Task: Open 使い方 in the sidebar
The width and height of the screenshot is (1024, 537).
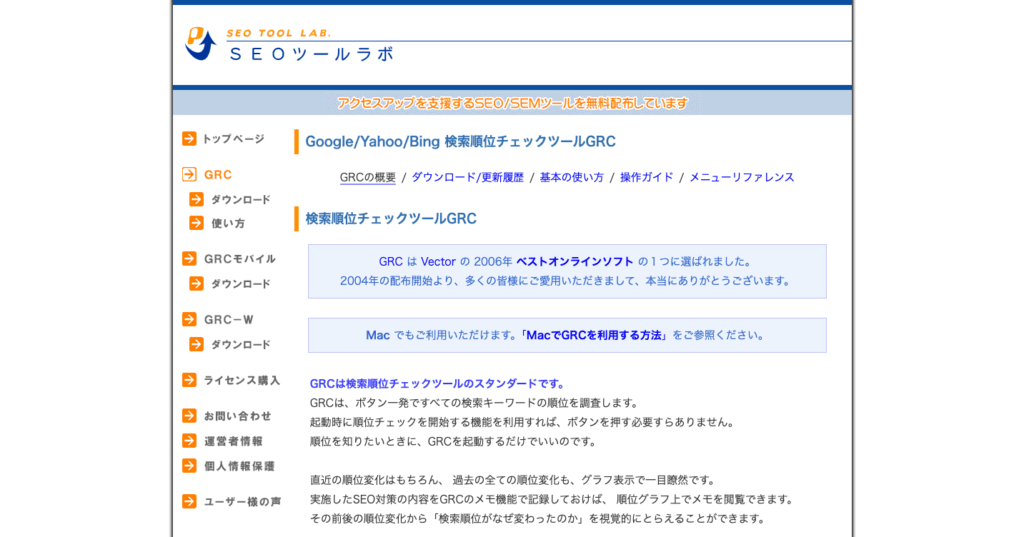Action: (228, 223)
